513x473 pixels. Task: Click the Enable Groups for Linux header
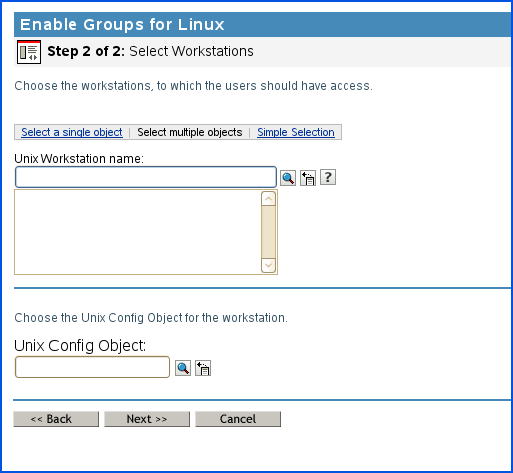122,24
